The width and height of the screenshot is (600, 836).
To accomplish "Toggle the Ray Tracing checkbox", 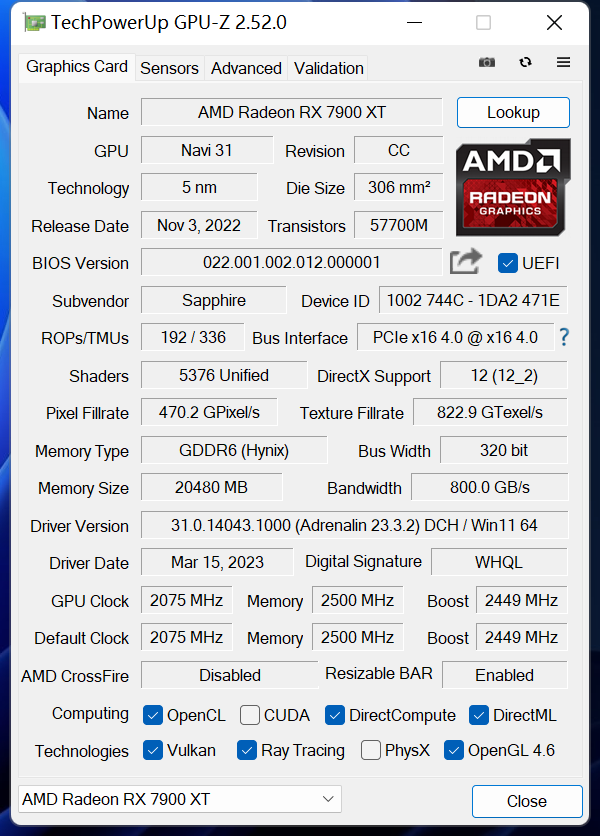I will pos(247,750).
